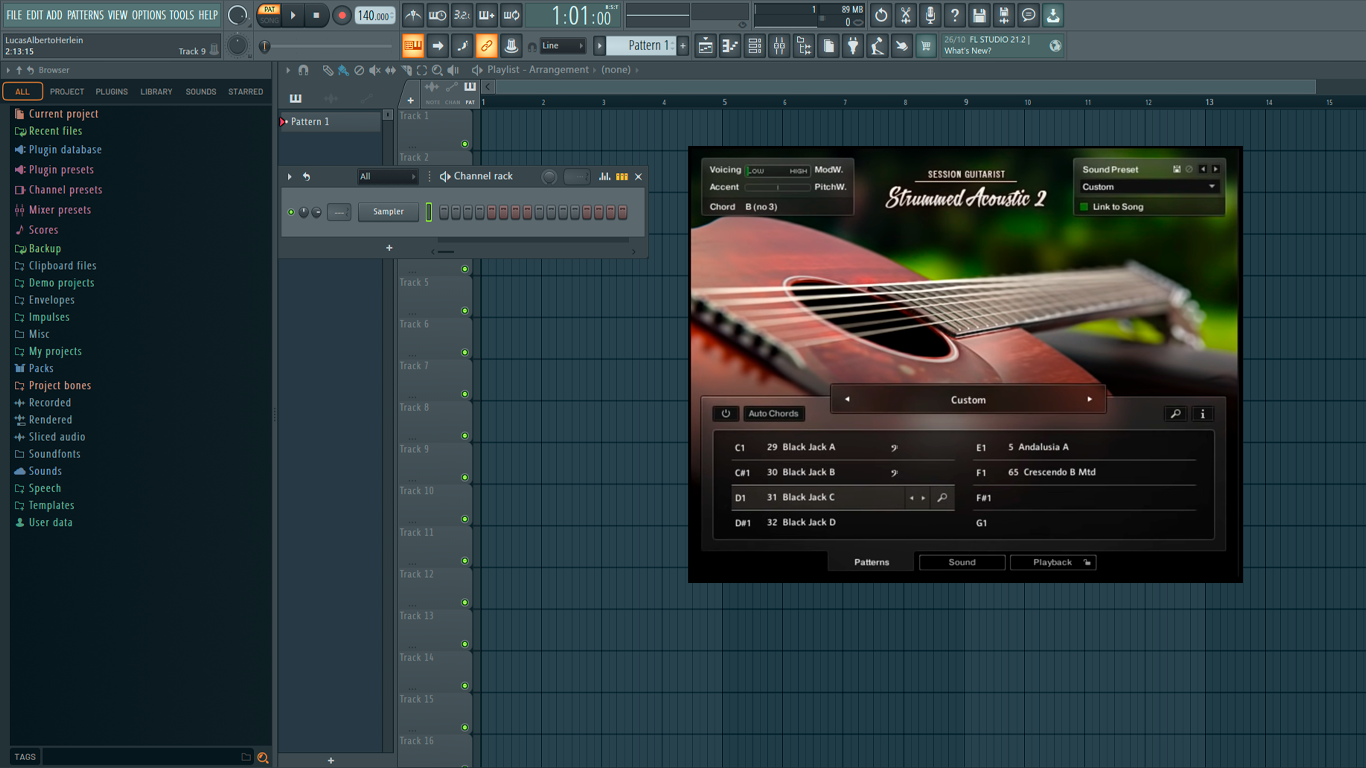1366x768 pixels.
Task: Click the Render as audio icon
Action: (1004, 15)
